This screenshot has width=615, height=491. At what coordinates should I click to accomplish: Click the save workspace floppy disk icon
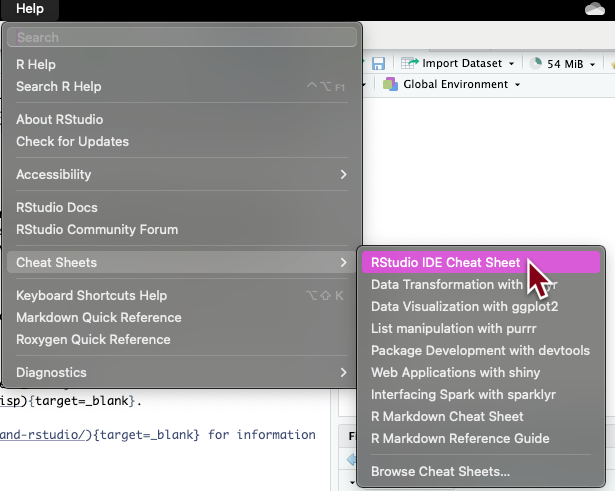379,63
